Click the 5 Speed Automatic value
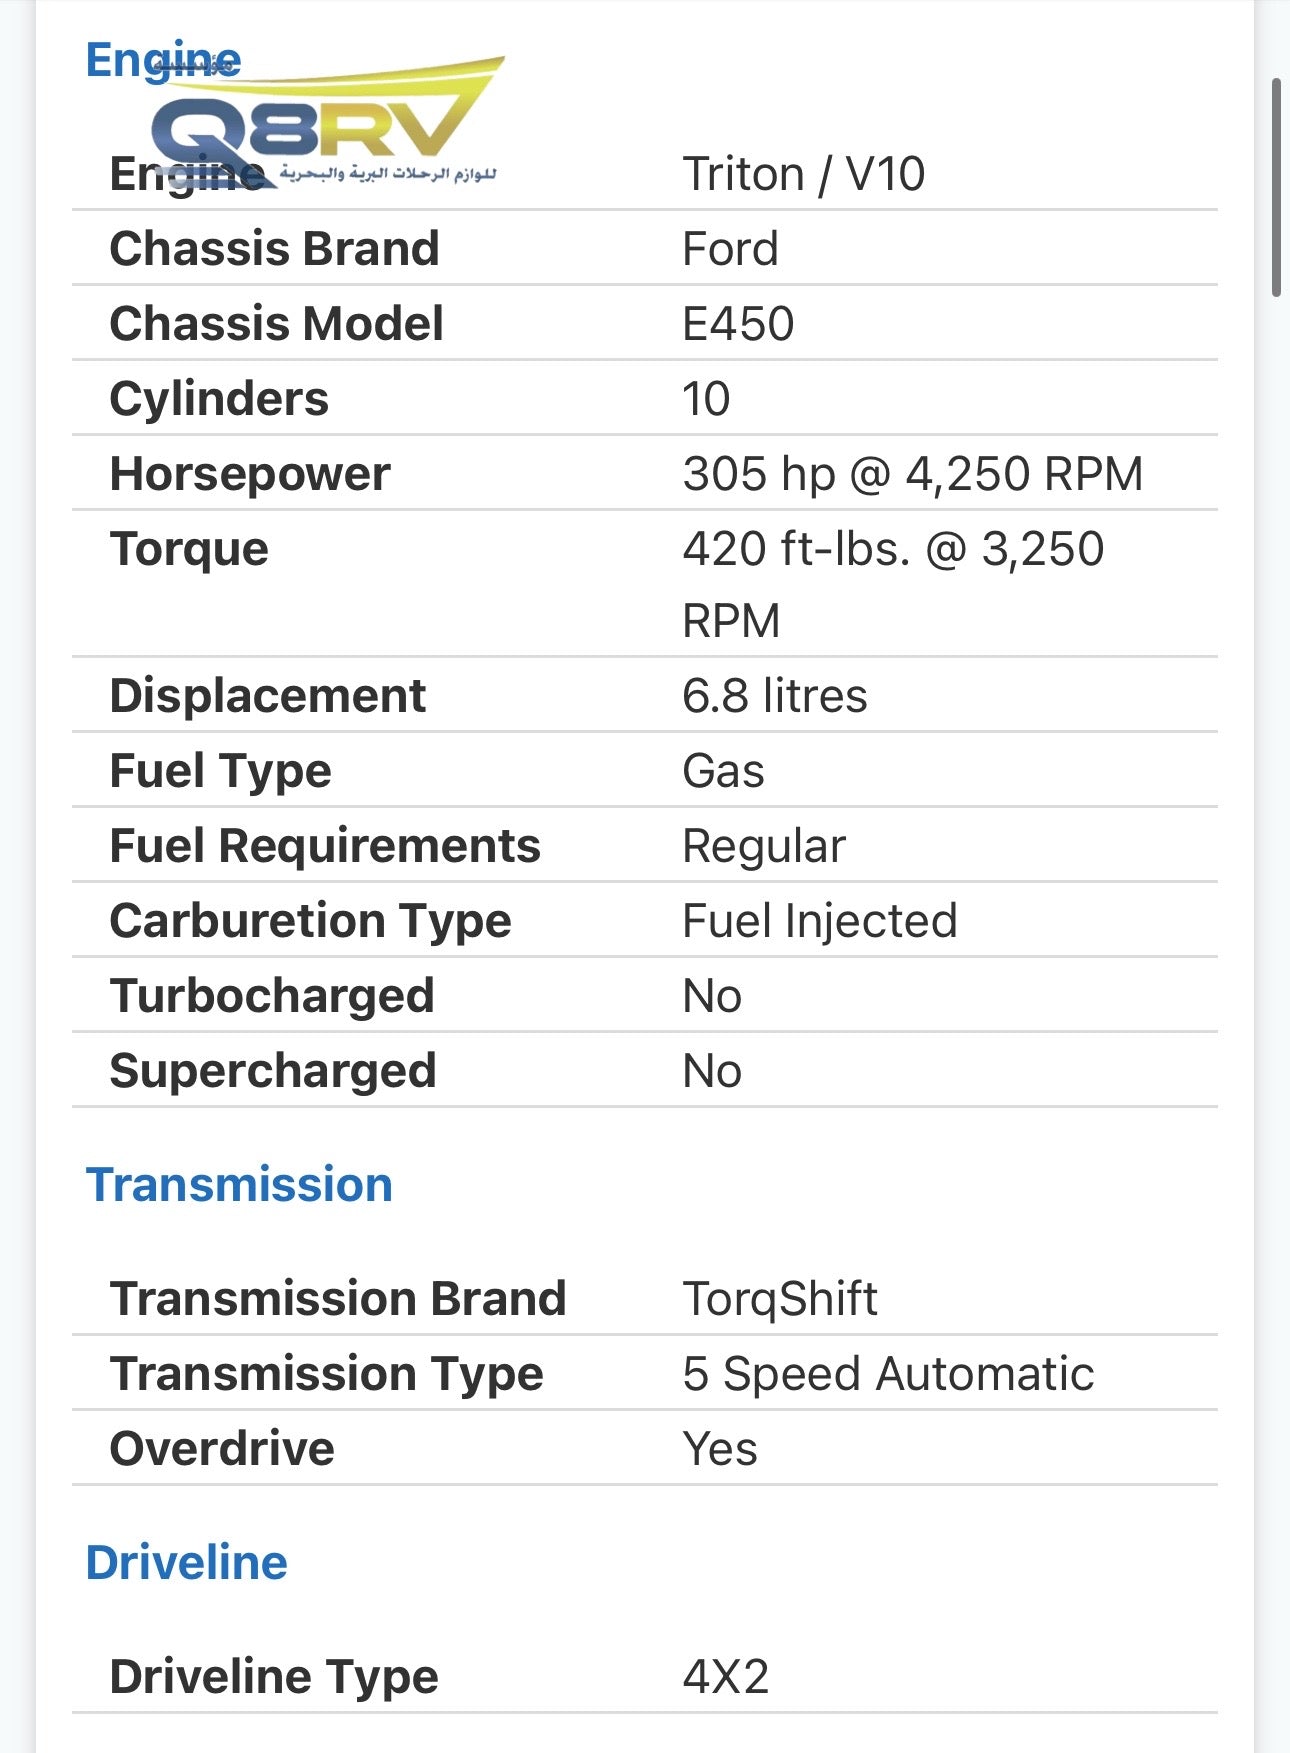The height and width of the screenshot is (1753, 1290). 888,1374
